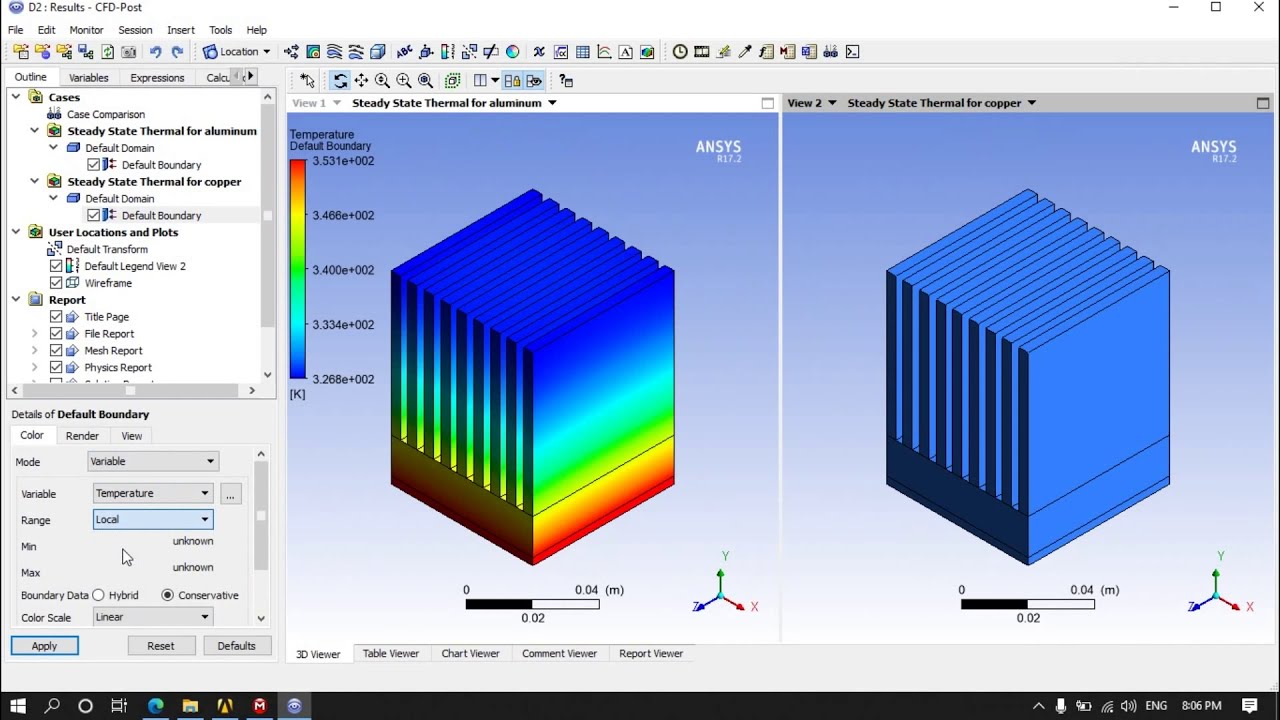Collapse User Locations and Plots node
This screenshot has height=720, width=1280.
pyautogui.click(x=16, y=232)
